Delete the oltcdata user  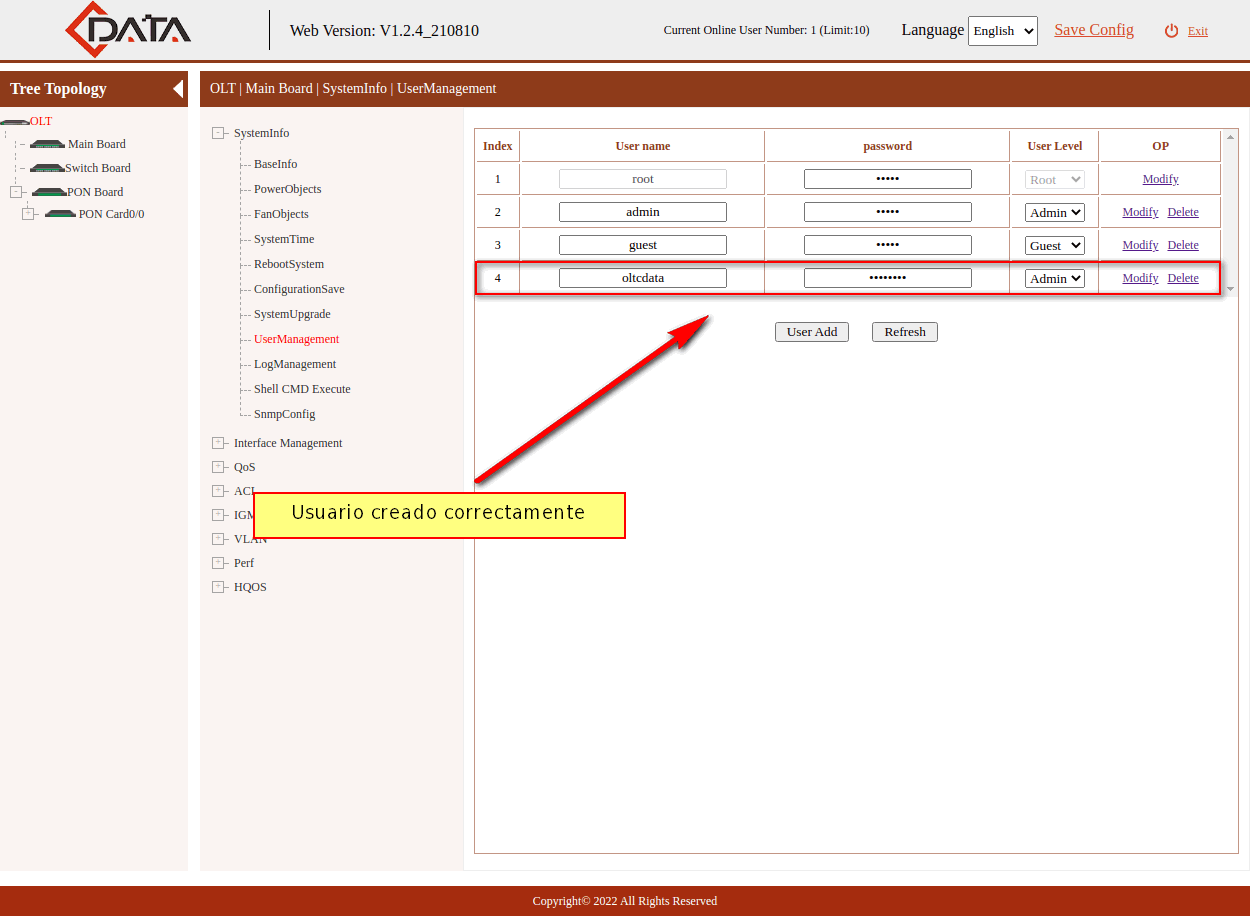(1182, 279)
